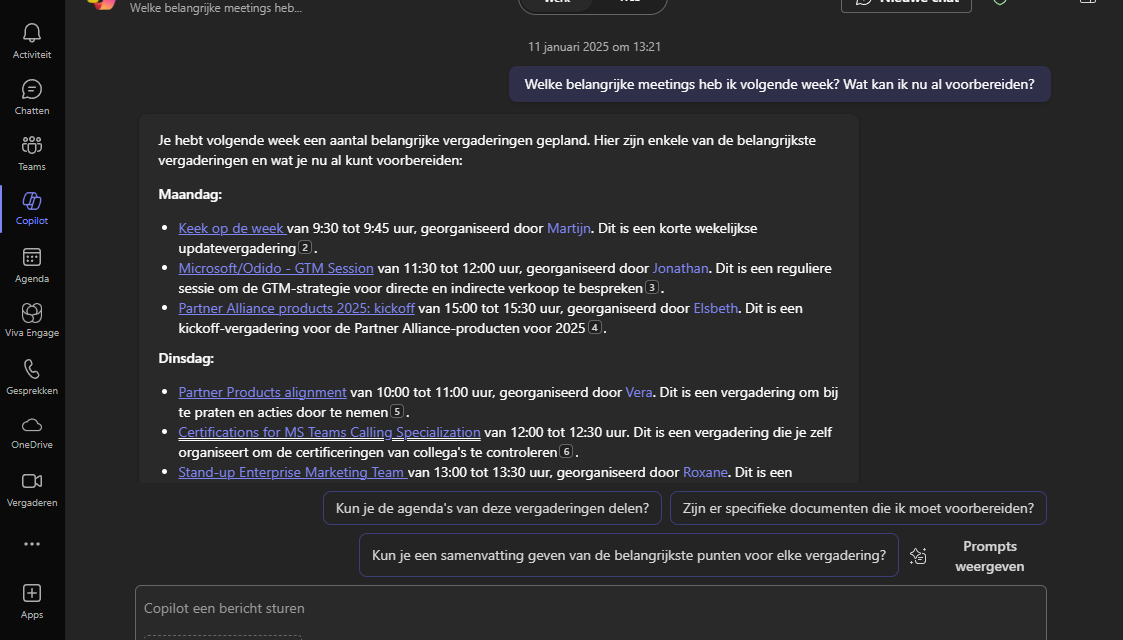
Task: Open OneDrive from the sidebar
Action: pos(32,432)
